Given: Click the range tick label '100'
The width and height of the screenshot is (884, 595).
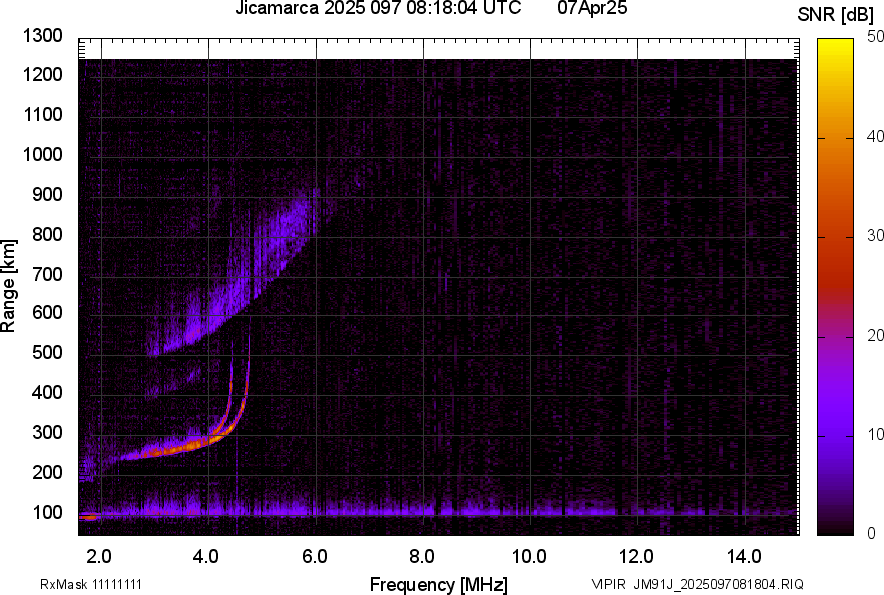Looking at the screenshot, I should [47, 512].
